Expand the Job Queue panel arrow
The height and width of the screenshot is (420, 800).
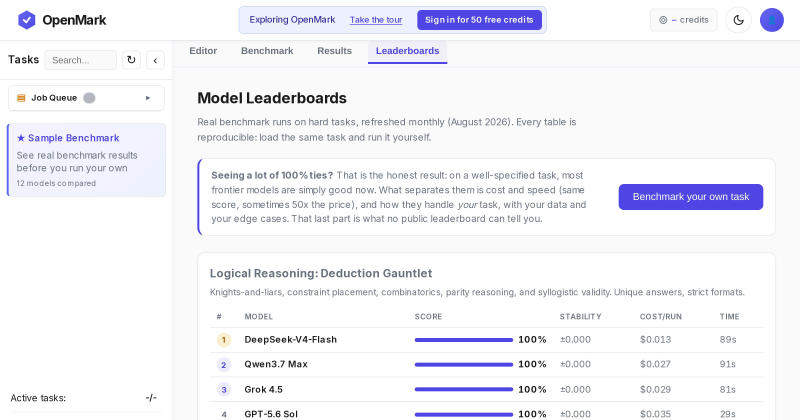(148, 98)
